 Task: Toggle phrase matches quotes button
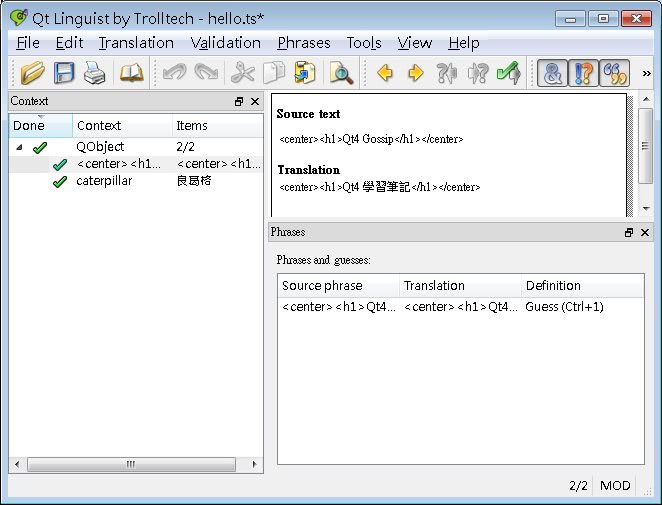coord(615,73)
